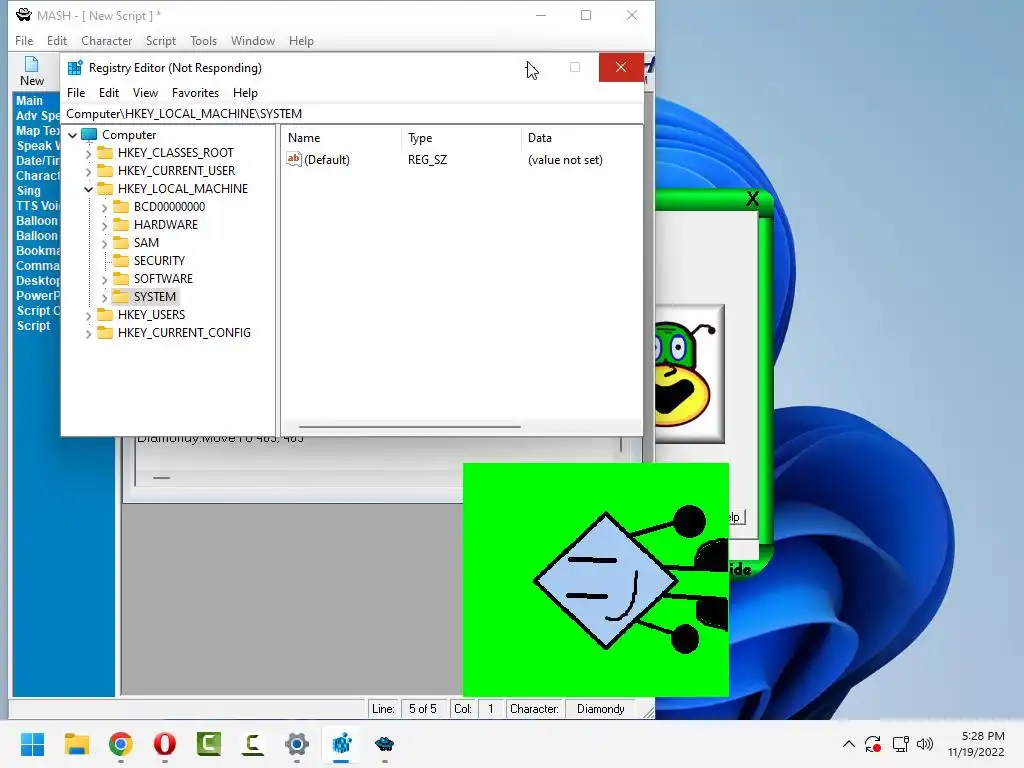Viewport: 1024px width, 768px height.
Task: Click the Diamondy character animation
Action: (x=596, y=580)
